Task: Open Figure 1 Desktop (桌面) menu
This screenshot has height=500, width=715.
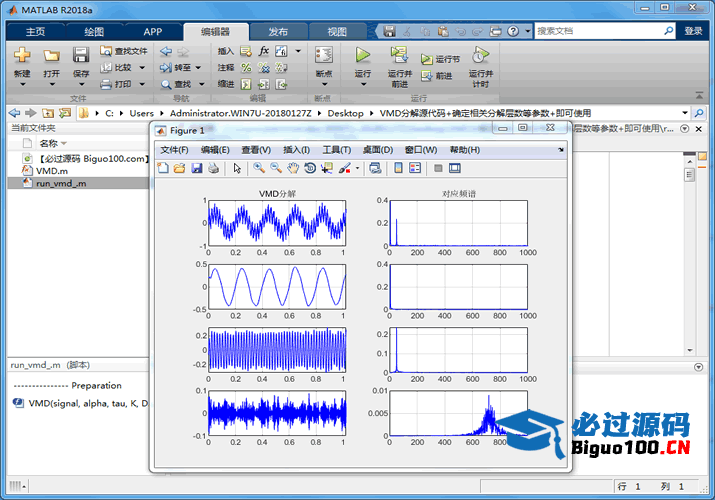Action: 378,150
